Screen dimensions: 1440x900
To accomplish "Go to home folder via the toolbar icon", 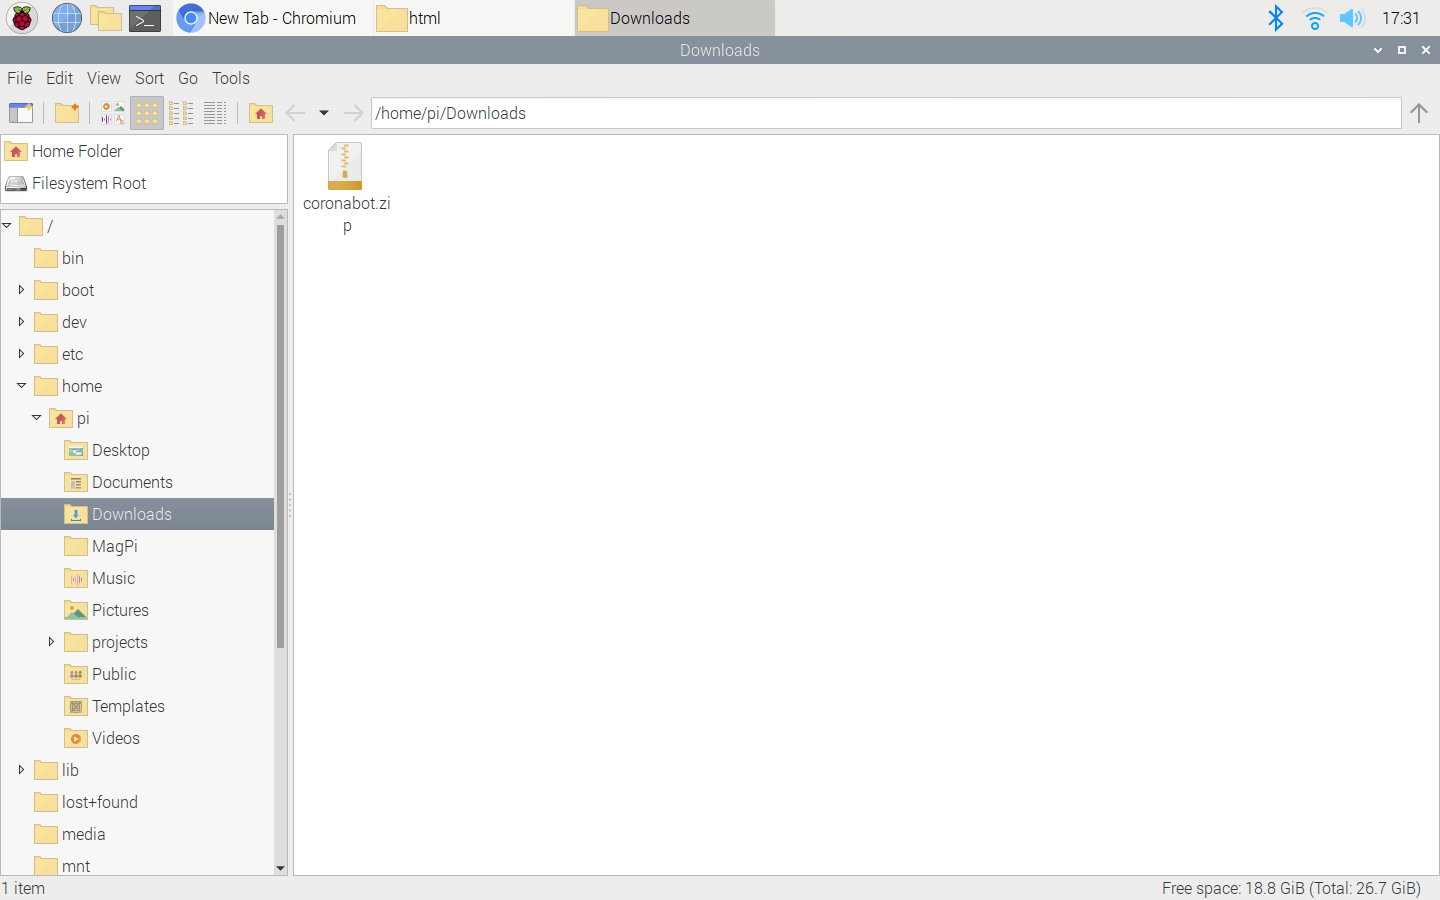I will tap(261, 113).
